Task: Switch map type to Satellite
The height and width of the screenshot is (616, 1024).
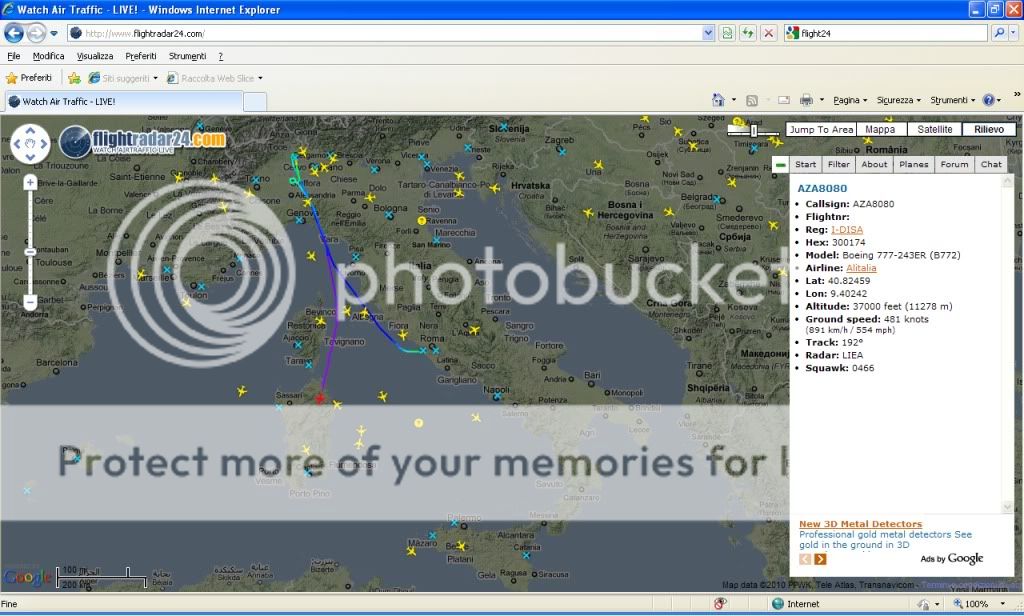Action: click(x=935, y=129)
